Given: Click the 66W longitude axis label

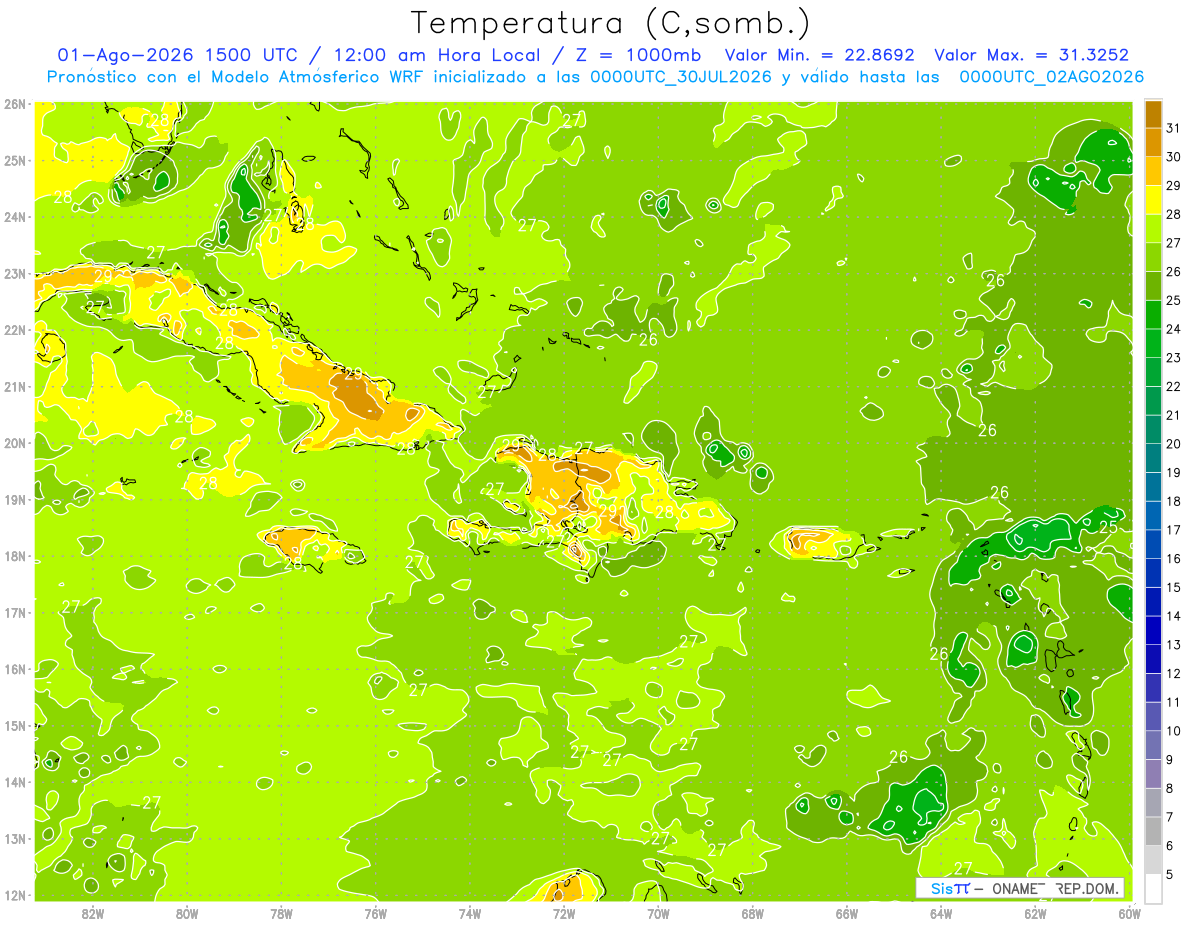Looking at the screenshot, I should pyautogui.click(x=846, y=913).
